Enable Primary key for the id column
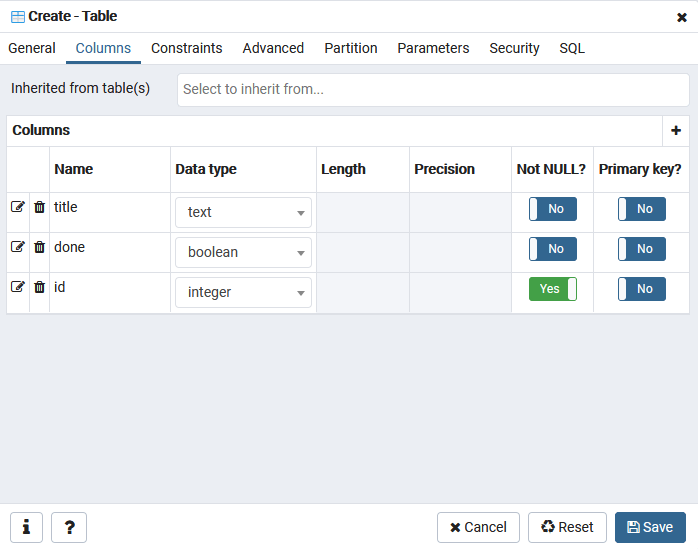 tap(641, 289)
